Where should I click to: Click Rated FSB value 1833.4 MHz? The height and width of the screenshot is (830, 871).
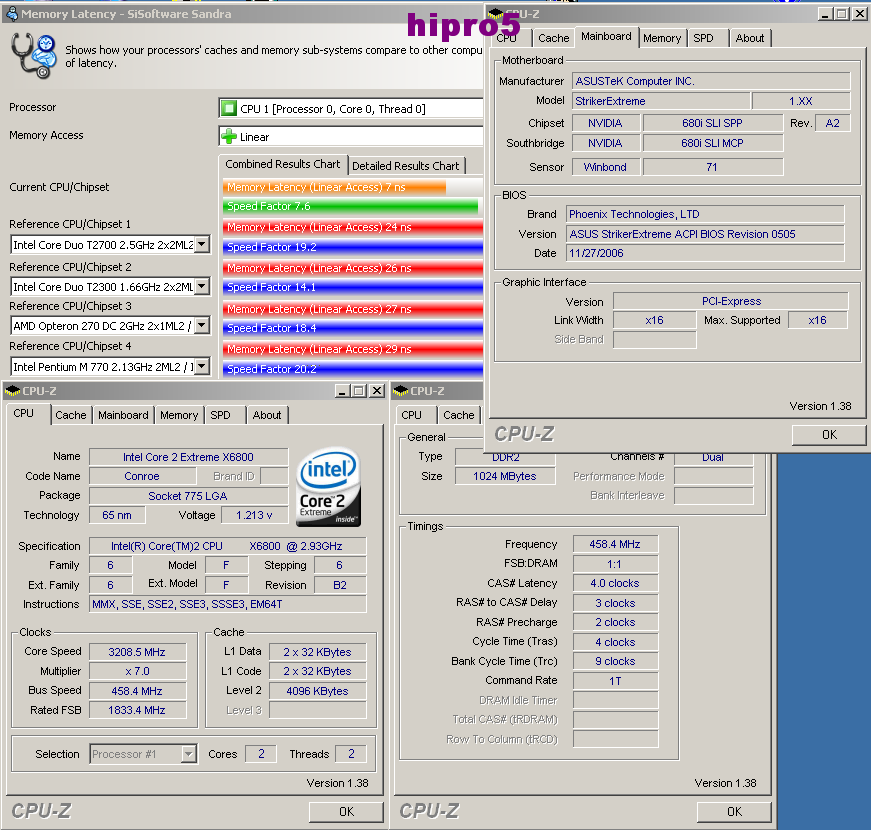(x=137, y=710)
